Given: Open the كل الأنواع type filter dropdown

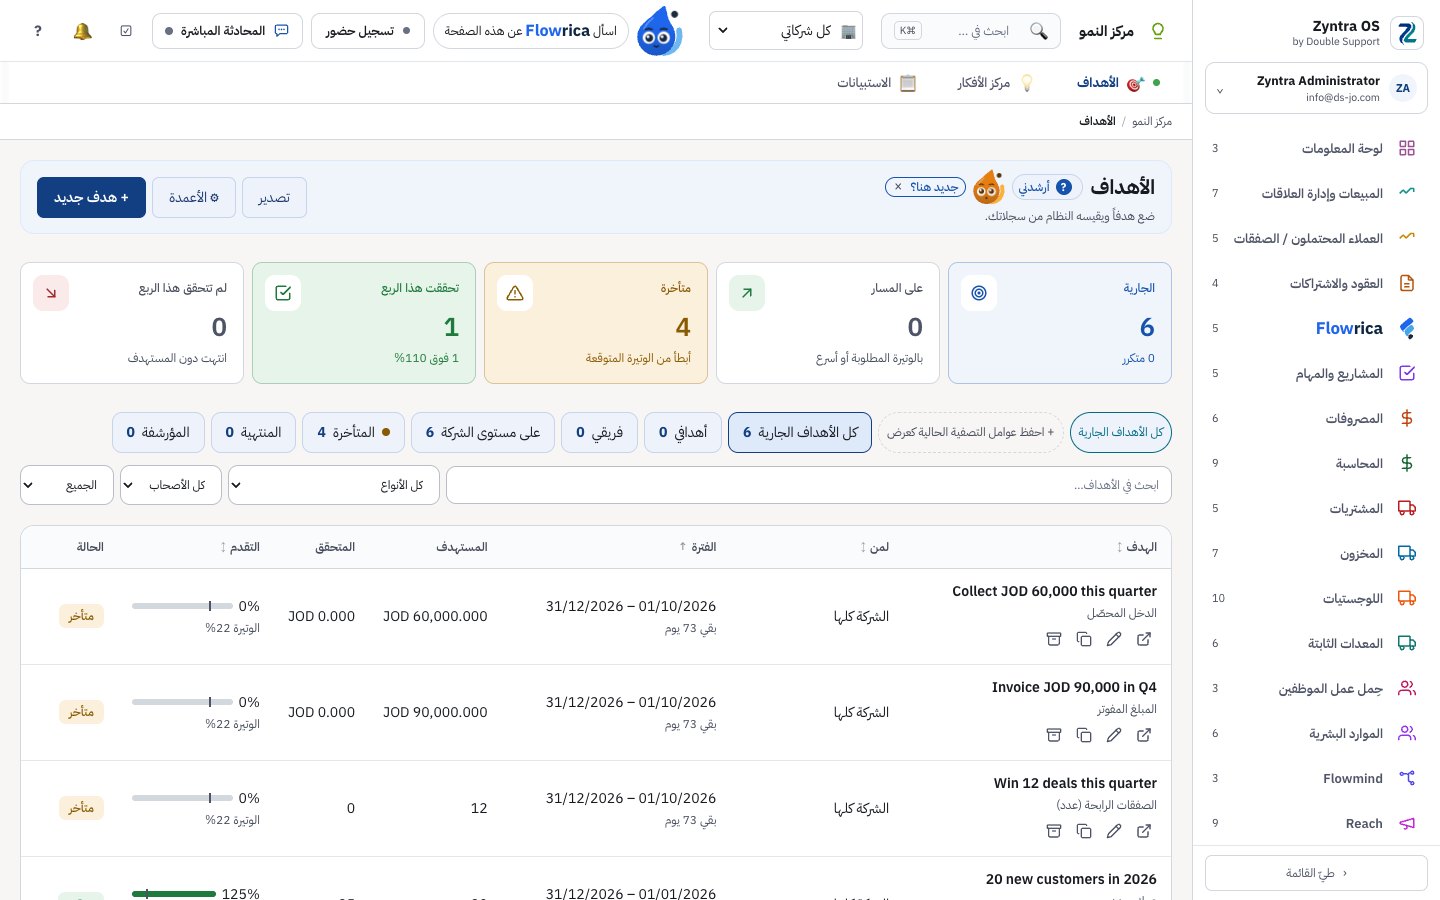Looking at the screenshot, I should 334,485.
